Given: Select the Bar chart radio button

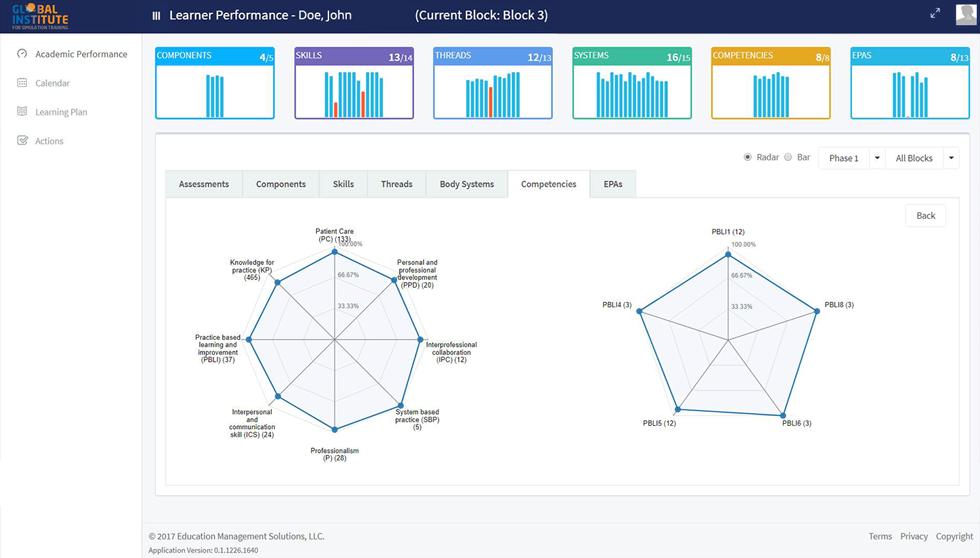Looking at the screenshot, I should [x=788, y=158].
